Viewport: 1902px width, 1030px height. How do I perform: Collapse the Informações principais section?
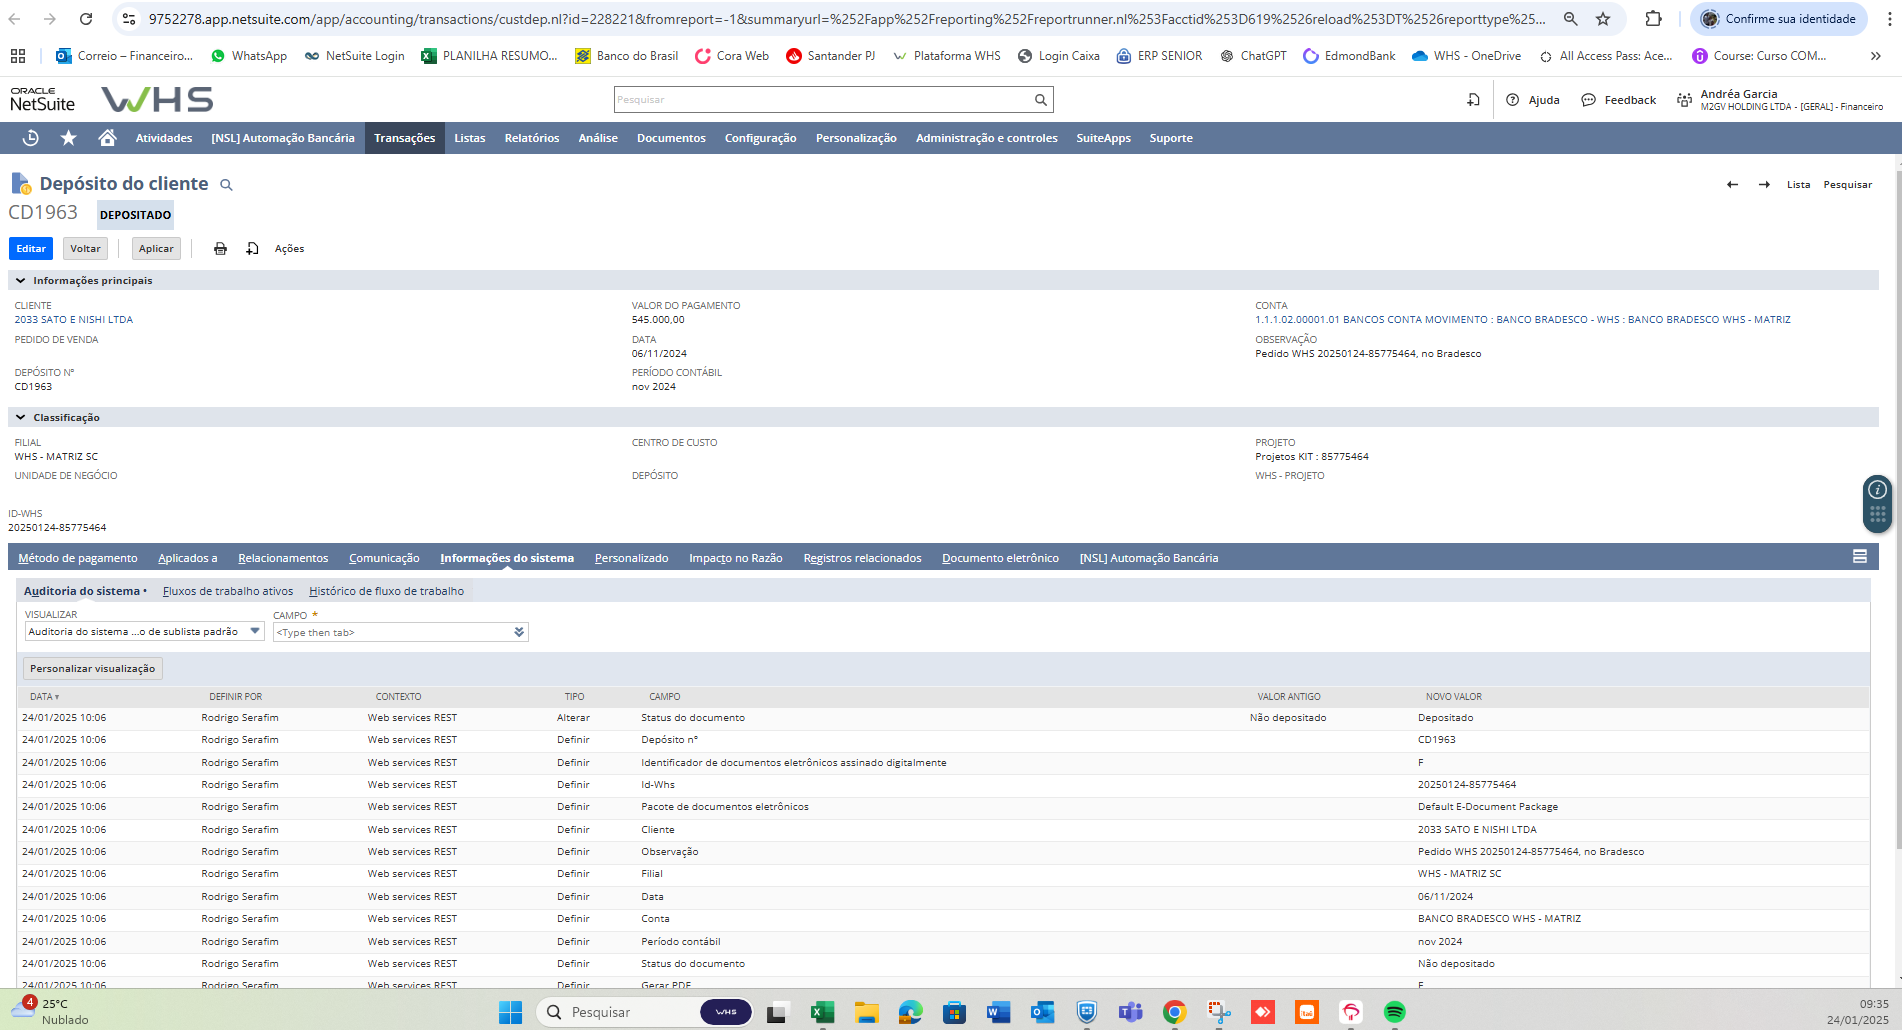[x=20, y=281]
